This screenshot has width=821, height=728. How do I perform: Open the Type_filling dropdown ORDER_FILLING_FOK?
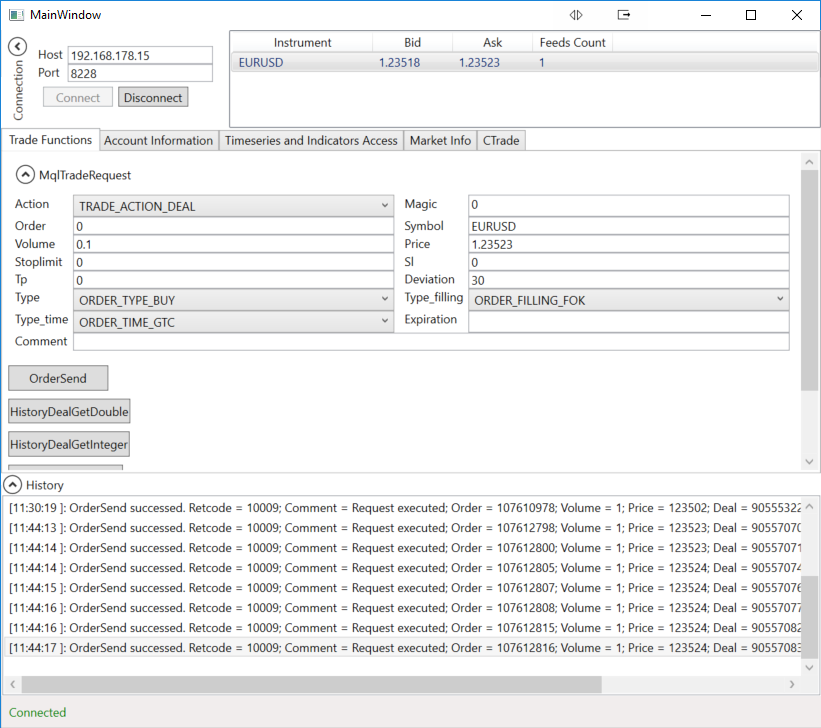(629, 300)
